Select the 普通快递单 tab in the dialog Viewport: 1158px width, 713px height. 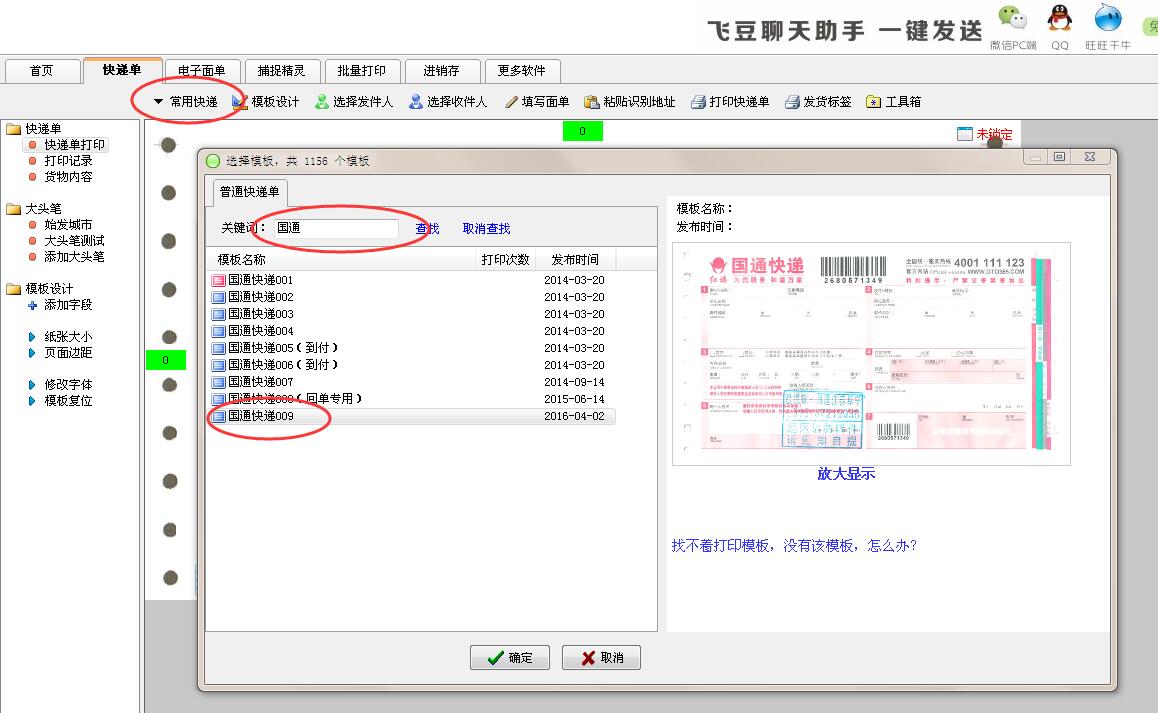pyautogui.click(x=250, y=192)
